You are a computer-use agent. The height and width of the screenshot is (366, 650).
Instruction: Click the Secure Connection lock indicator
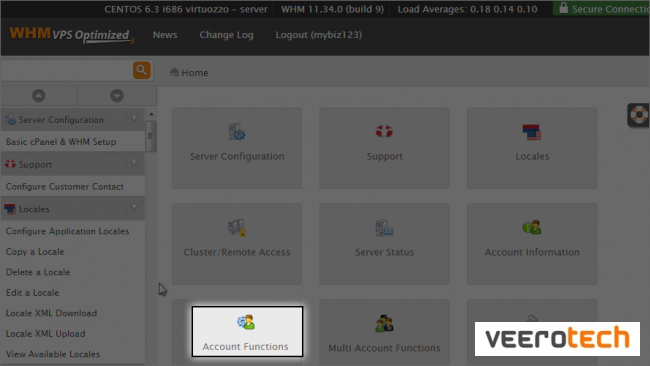coord(601,9)
